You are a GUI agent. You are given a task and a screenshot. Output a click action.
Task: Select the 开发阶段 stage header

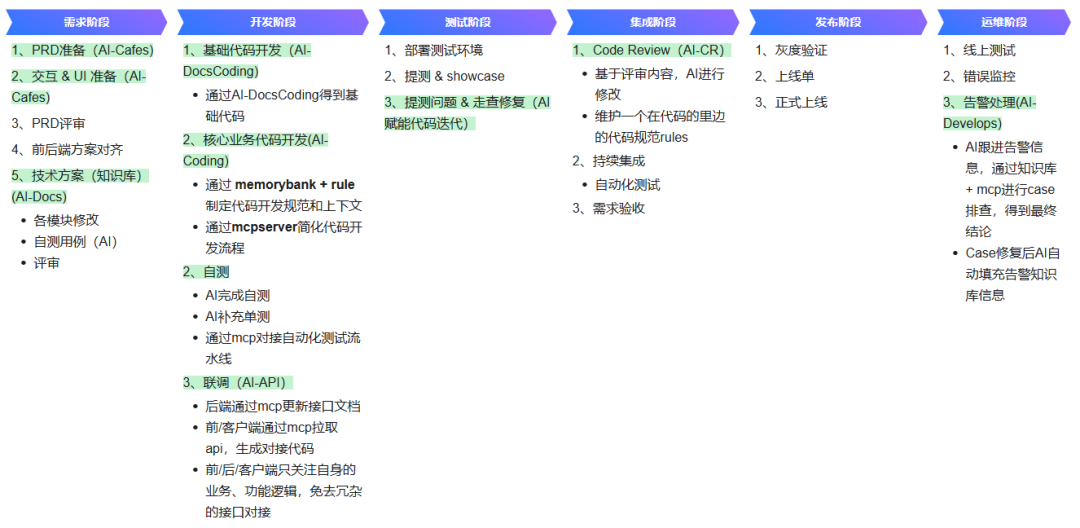tap(272, 22)
